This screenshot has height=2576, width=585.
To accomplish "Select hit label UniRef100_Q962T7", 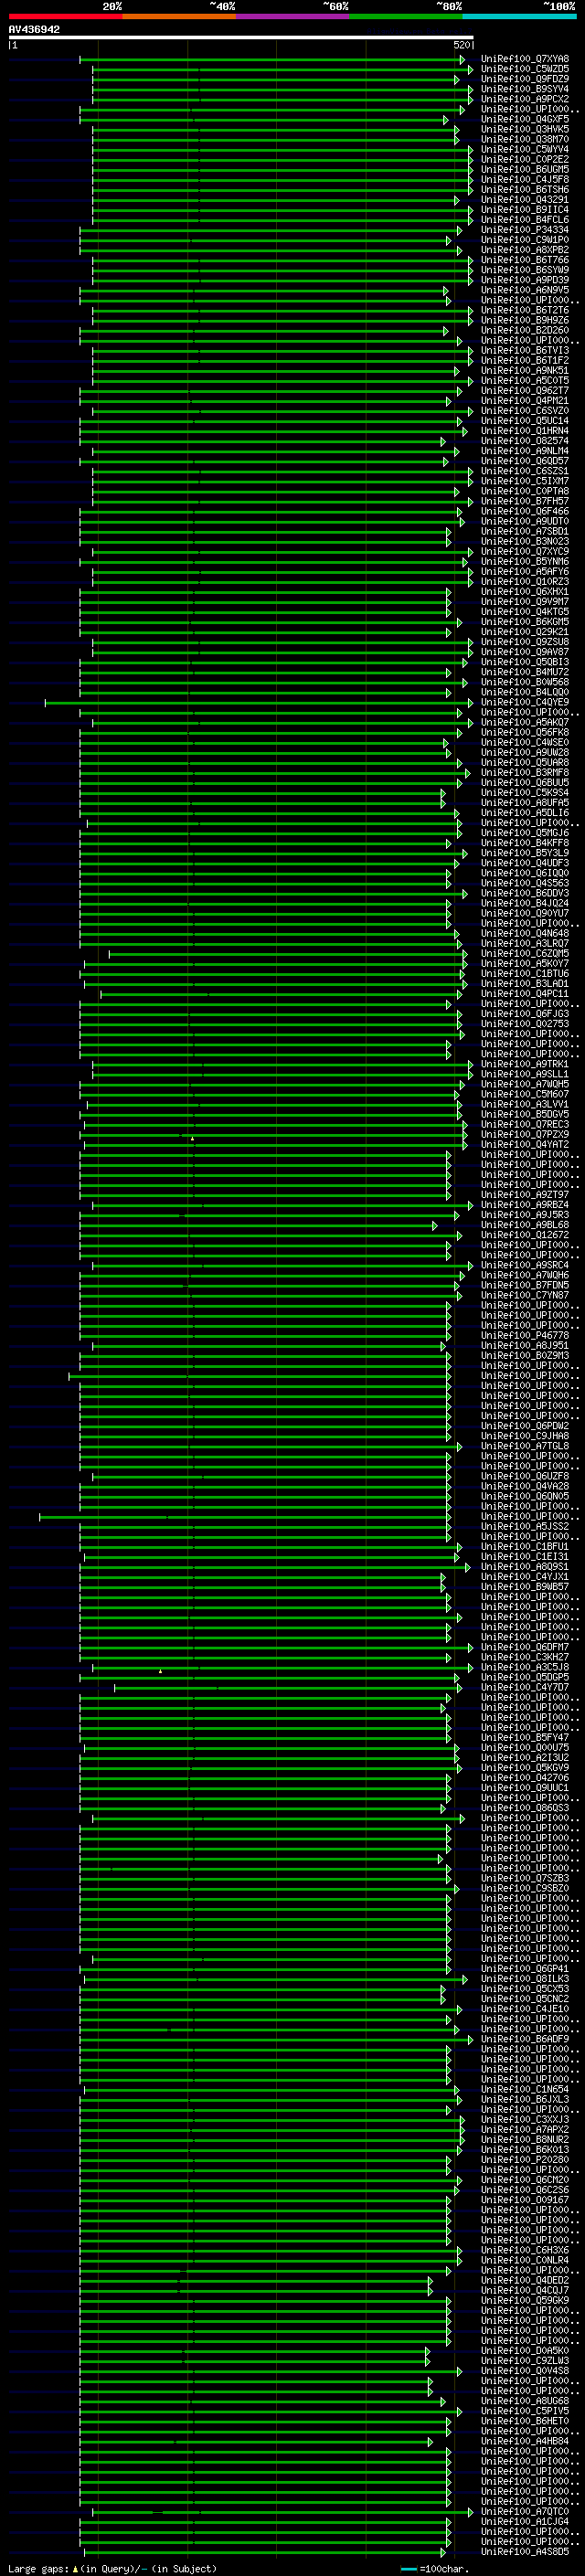I will click(525, 391).
